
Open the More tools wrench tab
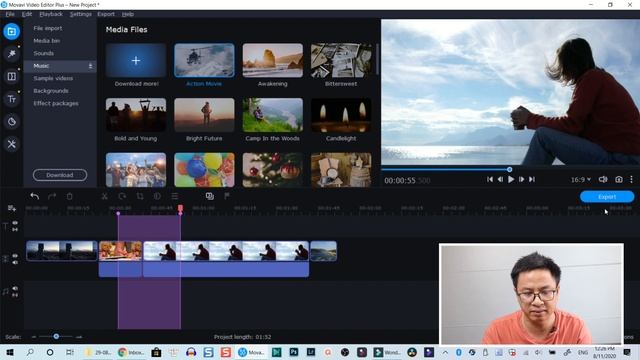[x=11, y=144]
